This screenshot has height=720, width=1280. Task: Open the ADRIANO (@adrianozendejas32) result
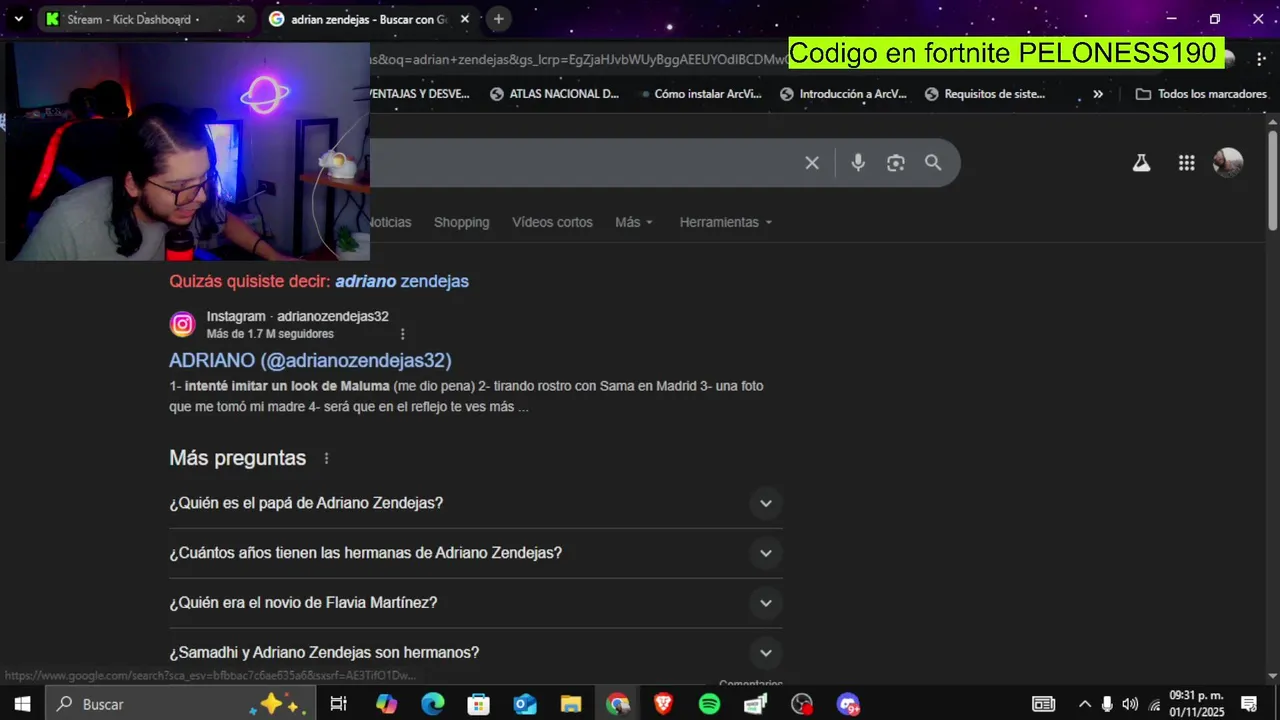click(x=310, y=360)
